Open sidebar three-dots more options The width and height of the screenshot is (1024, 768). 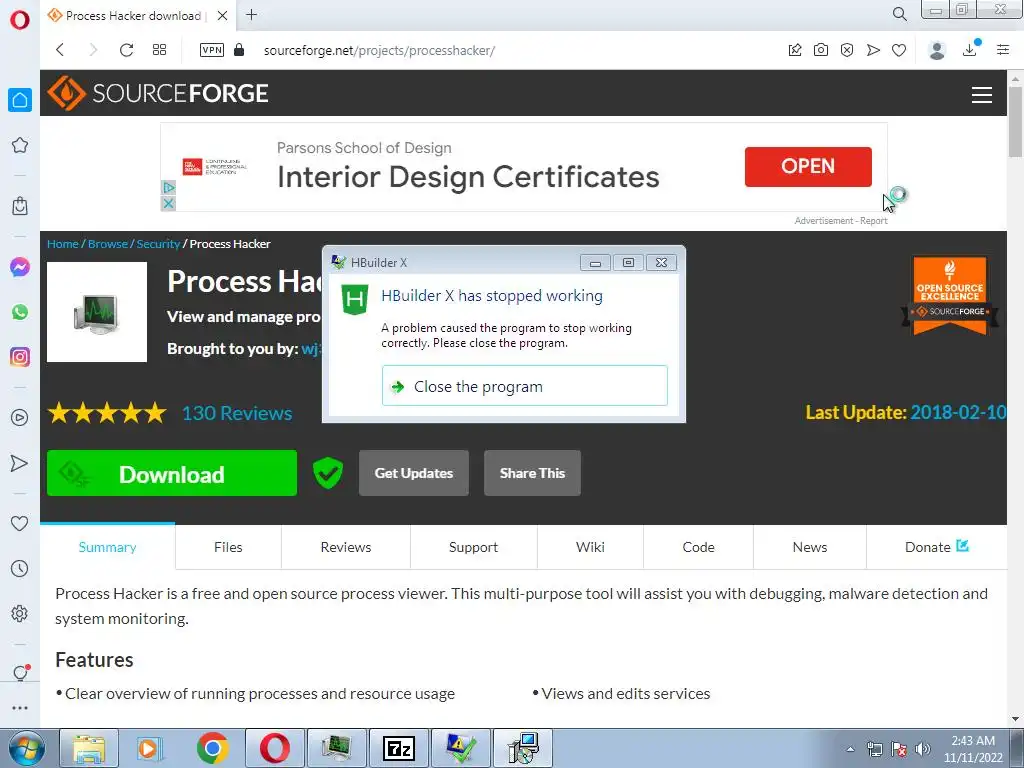(20, 708)
